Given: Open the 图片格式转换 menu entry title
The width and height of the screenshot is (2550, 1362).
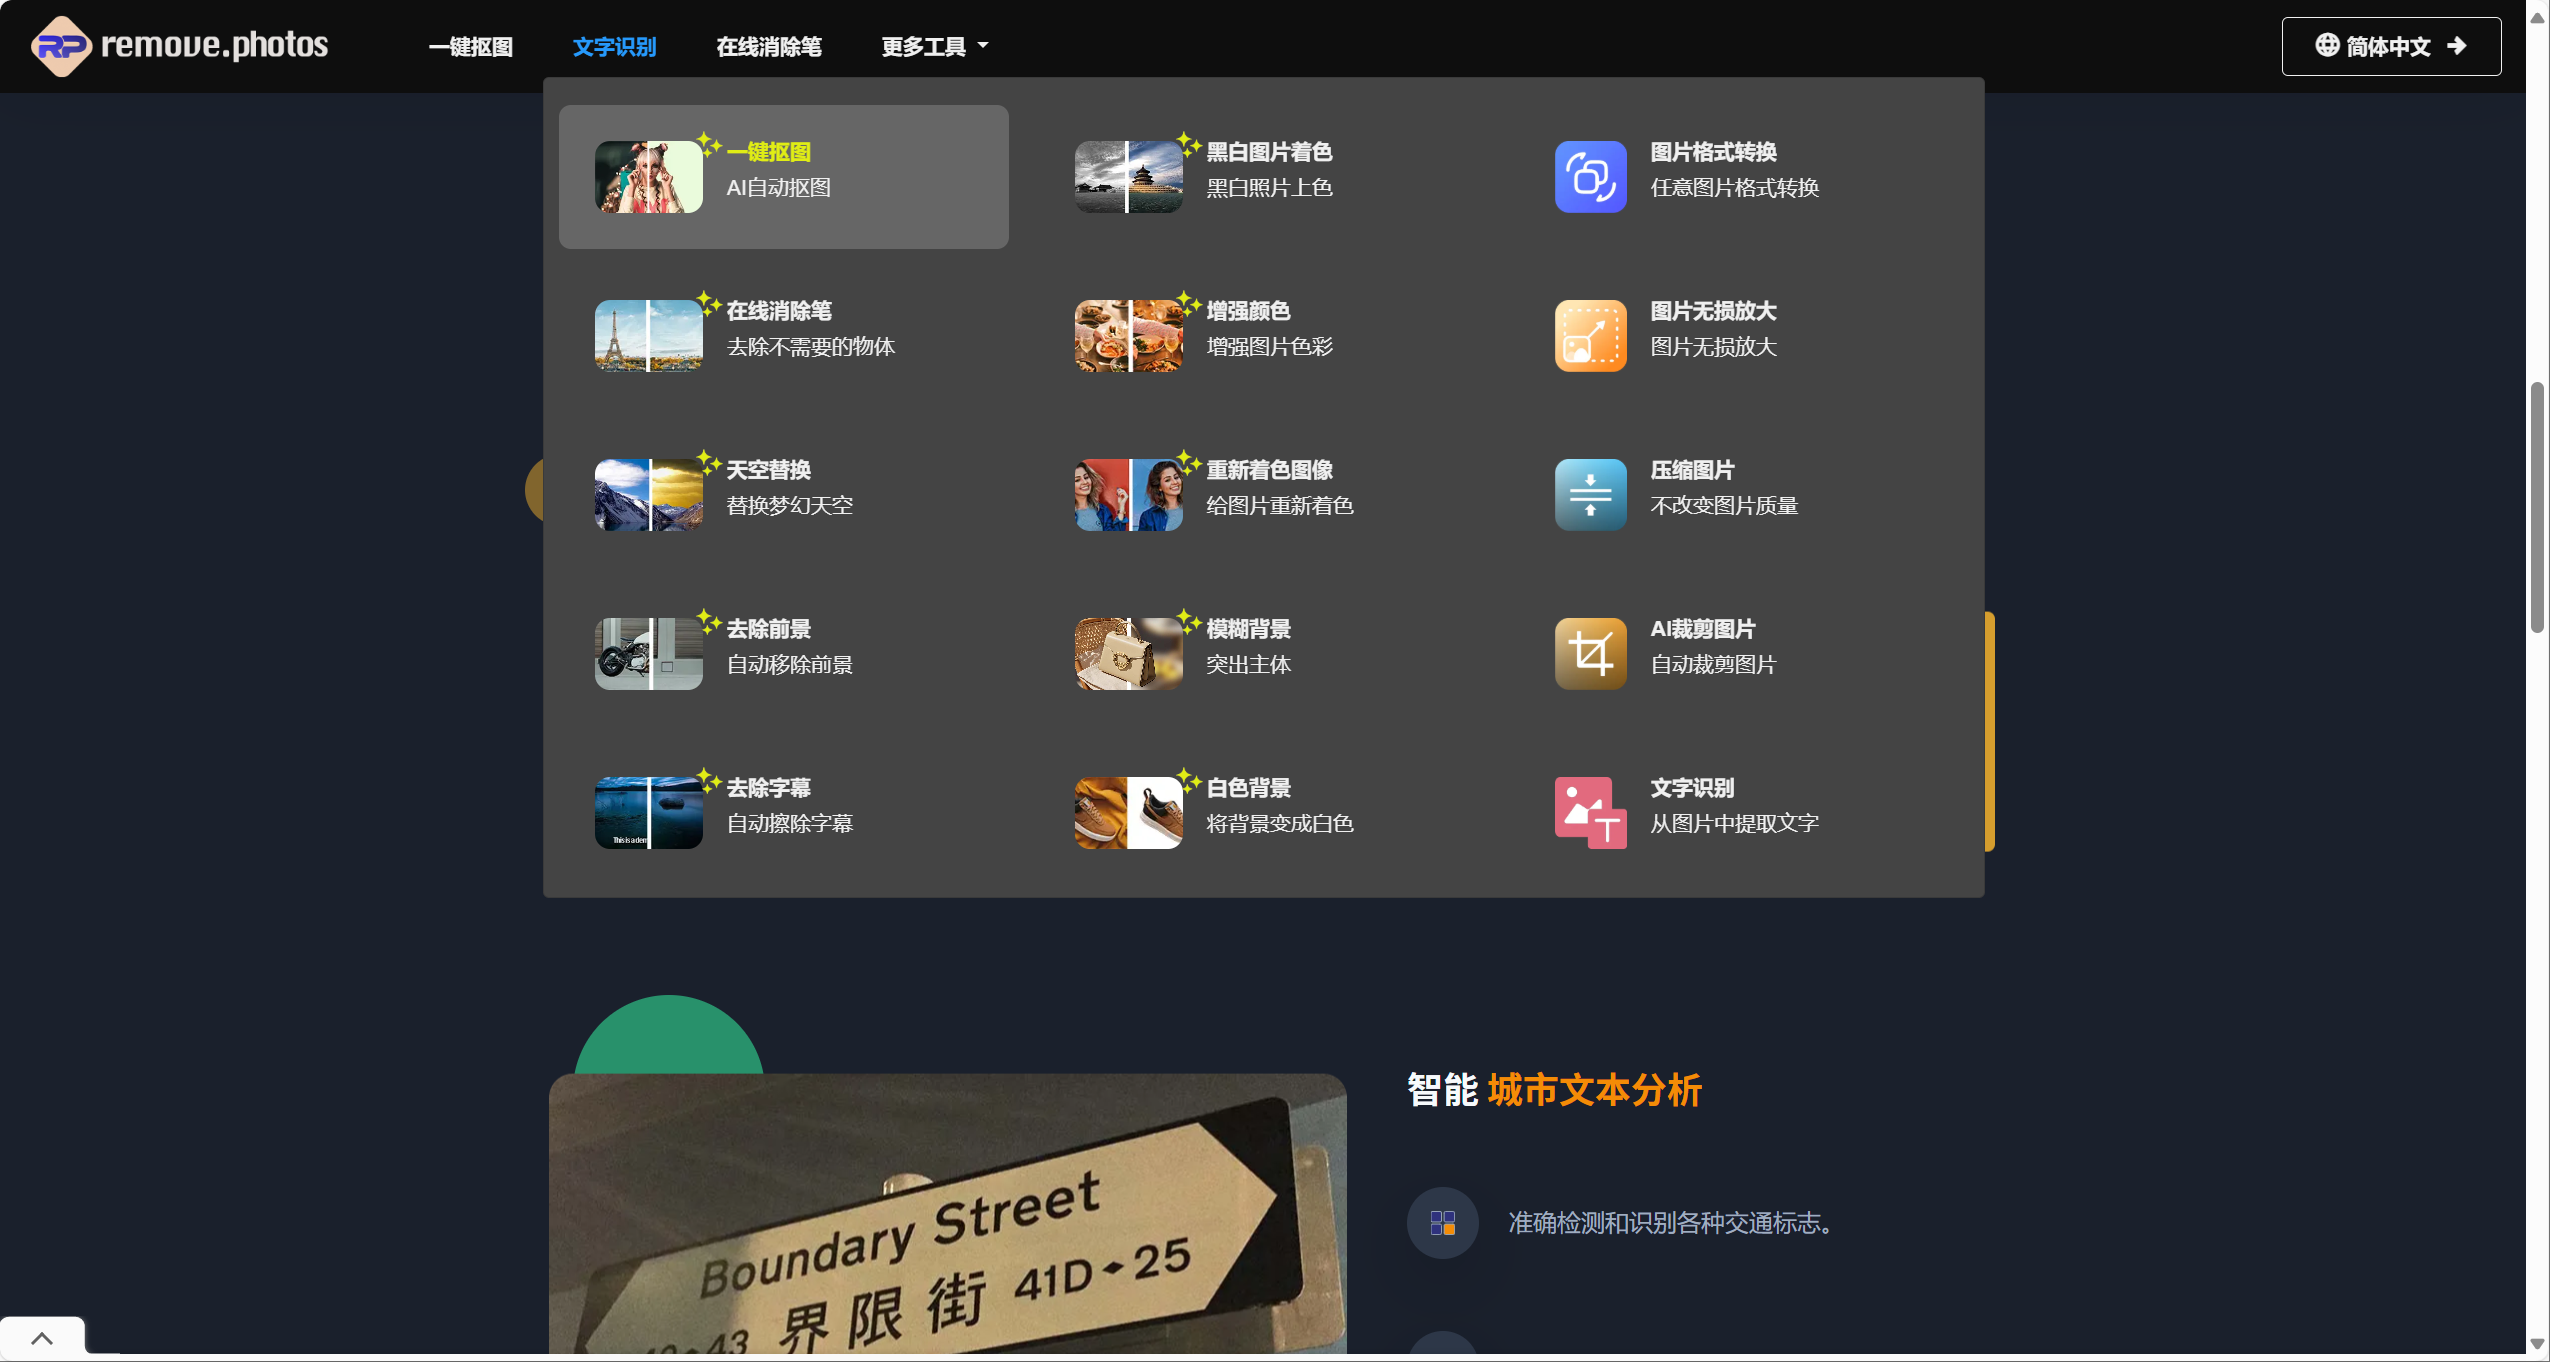Looking at the screenshot, I should (x=1713, y=152).
